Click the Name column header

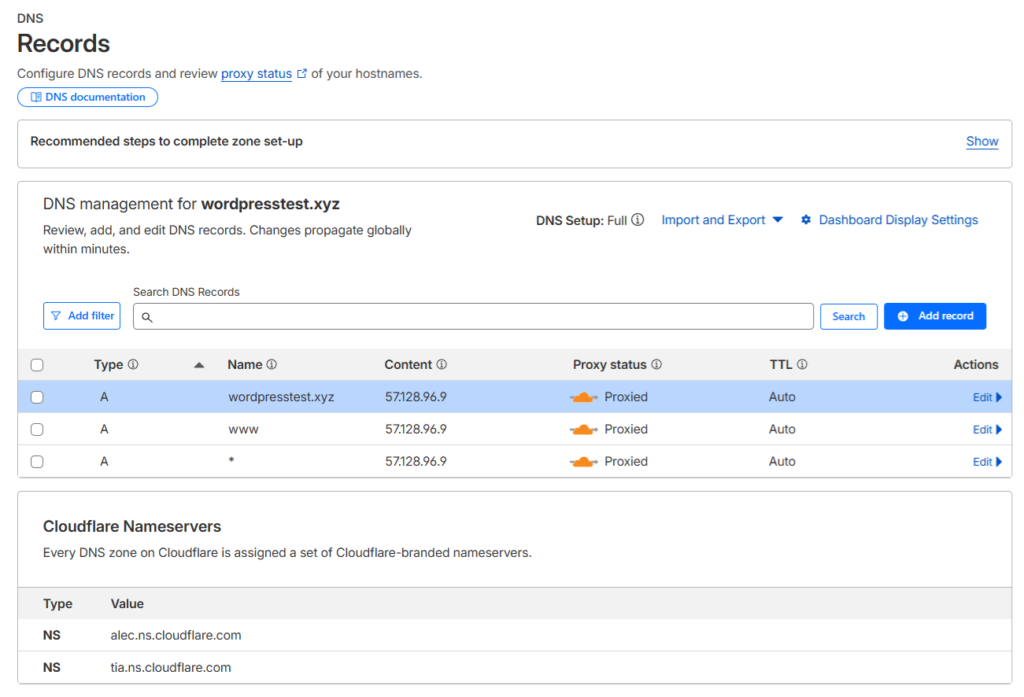(245, 365)
